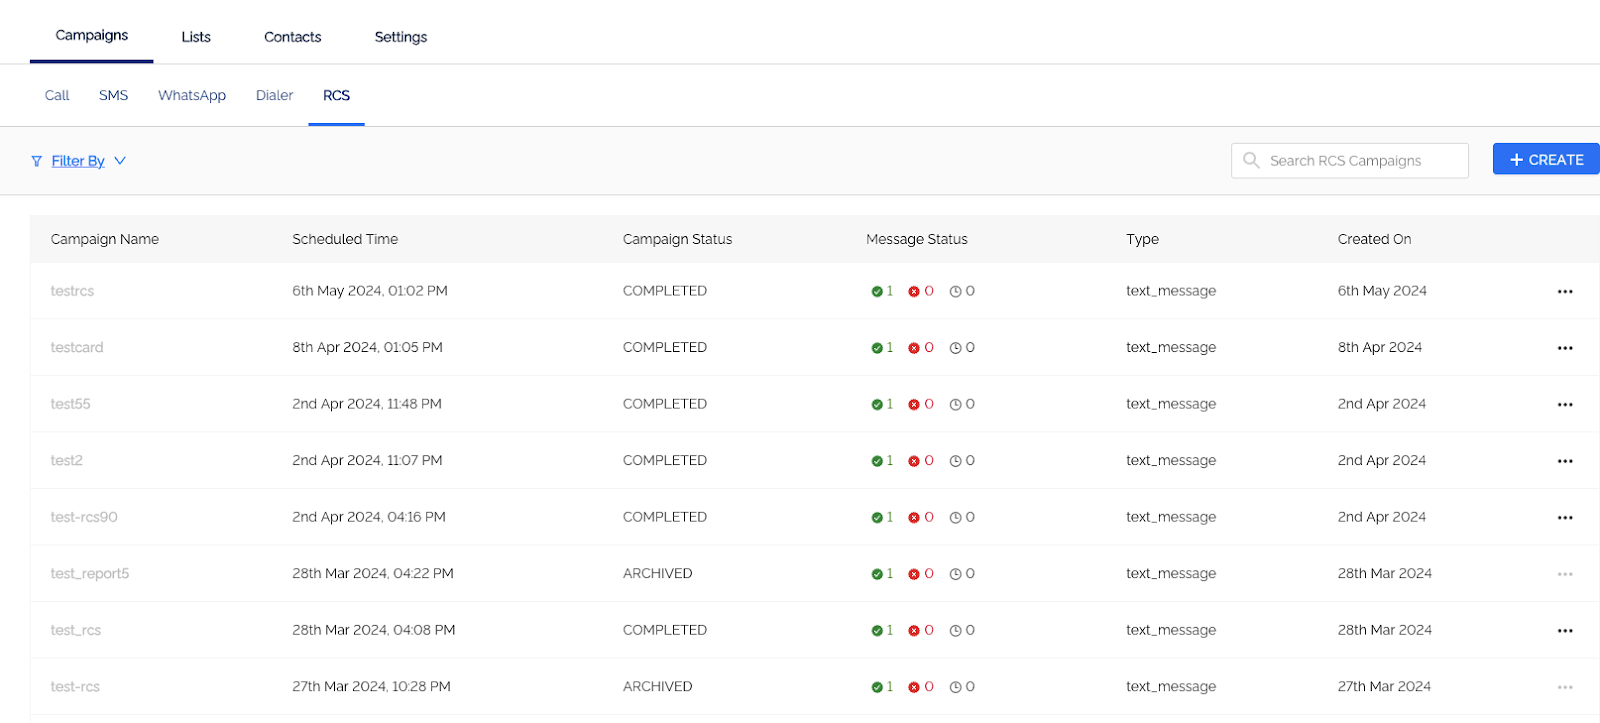Open the three-dot menu for test-rcs90 campaign
The height and width of the screenshot is (723, 1600).
(1565, 518)
